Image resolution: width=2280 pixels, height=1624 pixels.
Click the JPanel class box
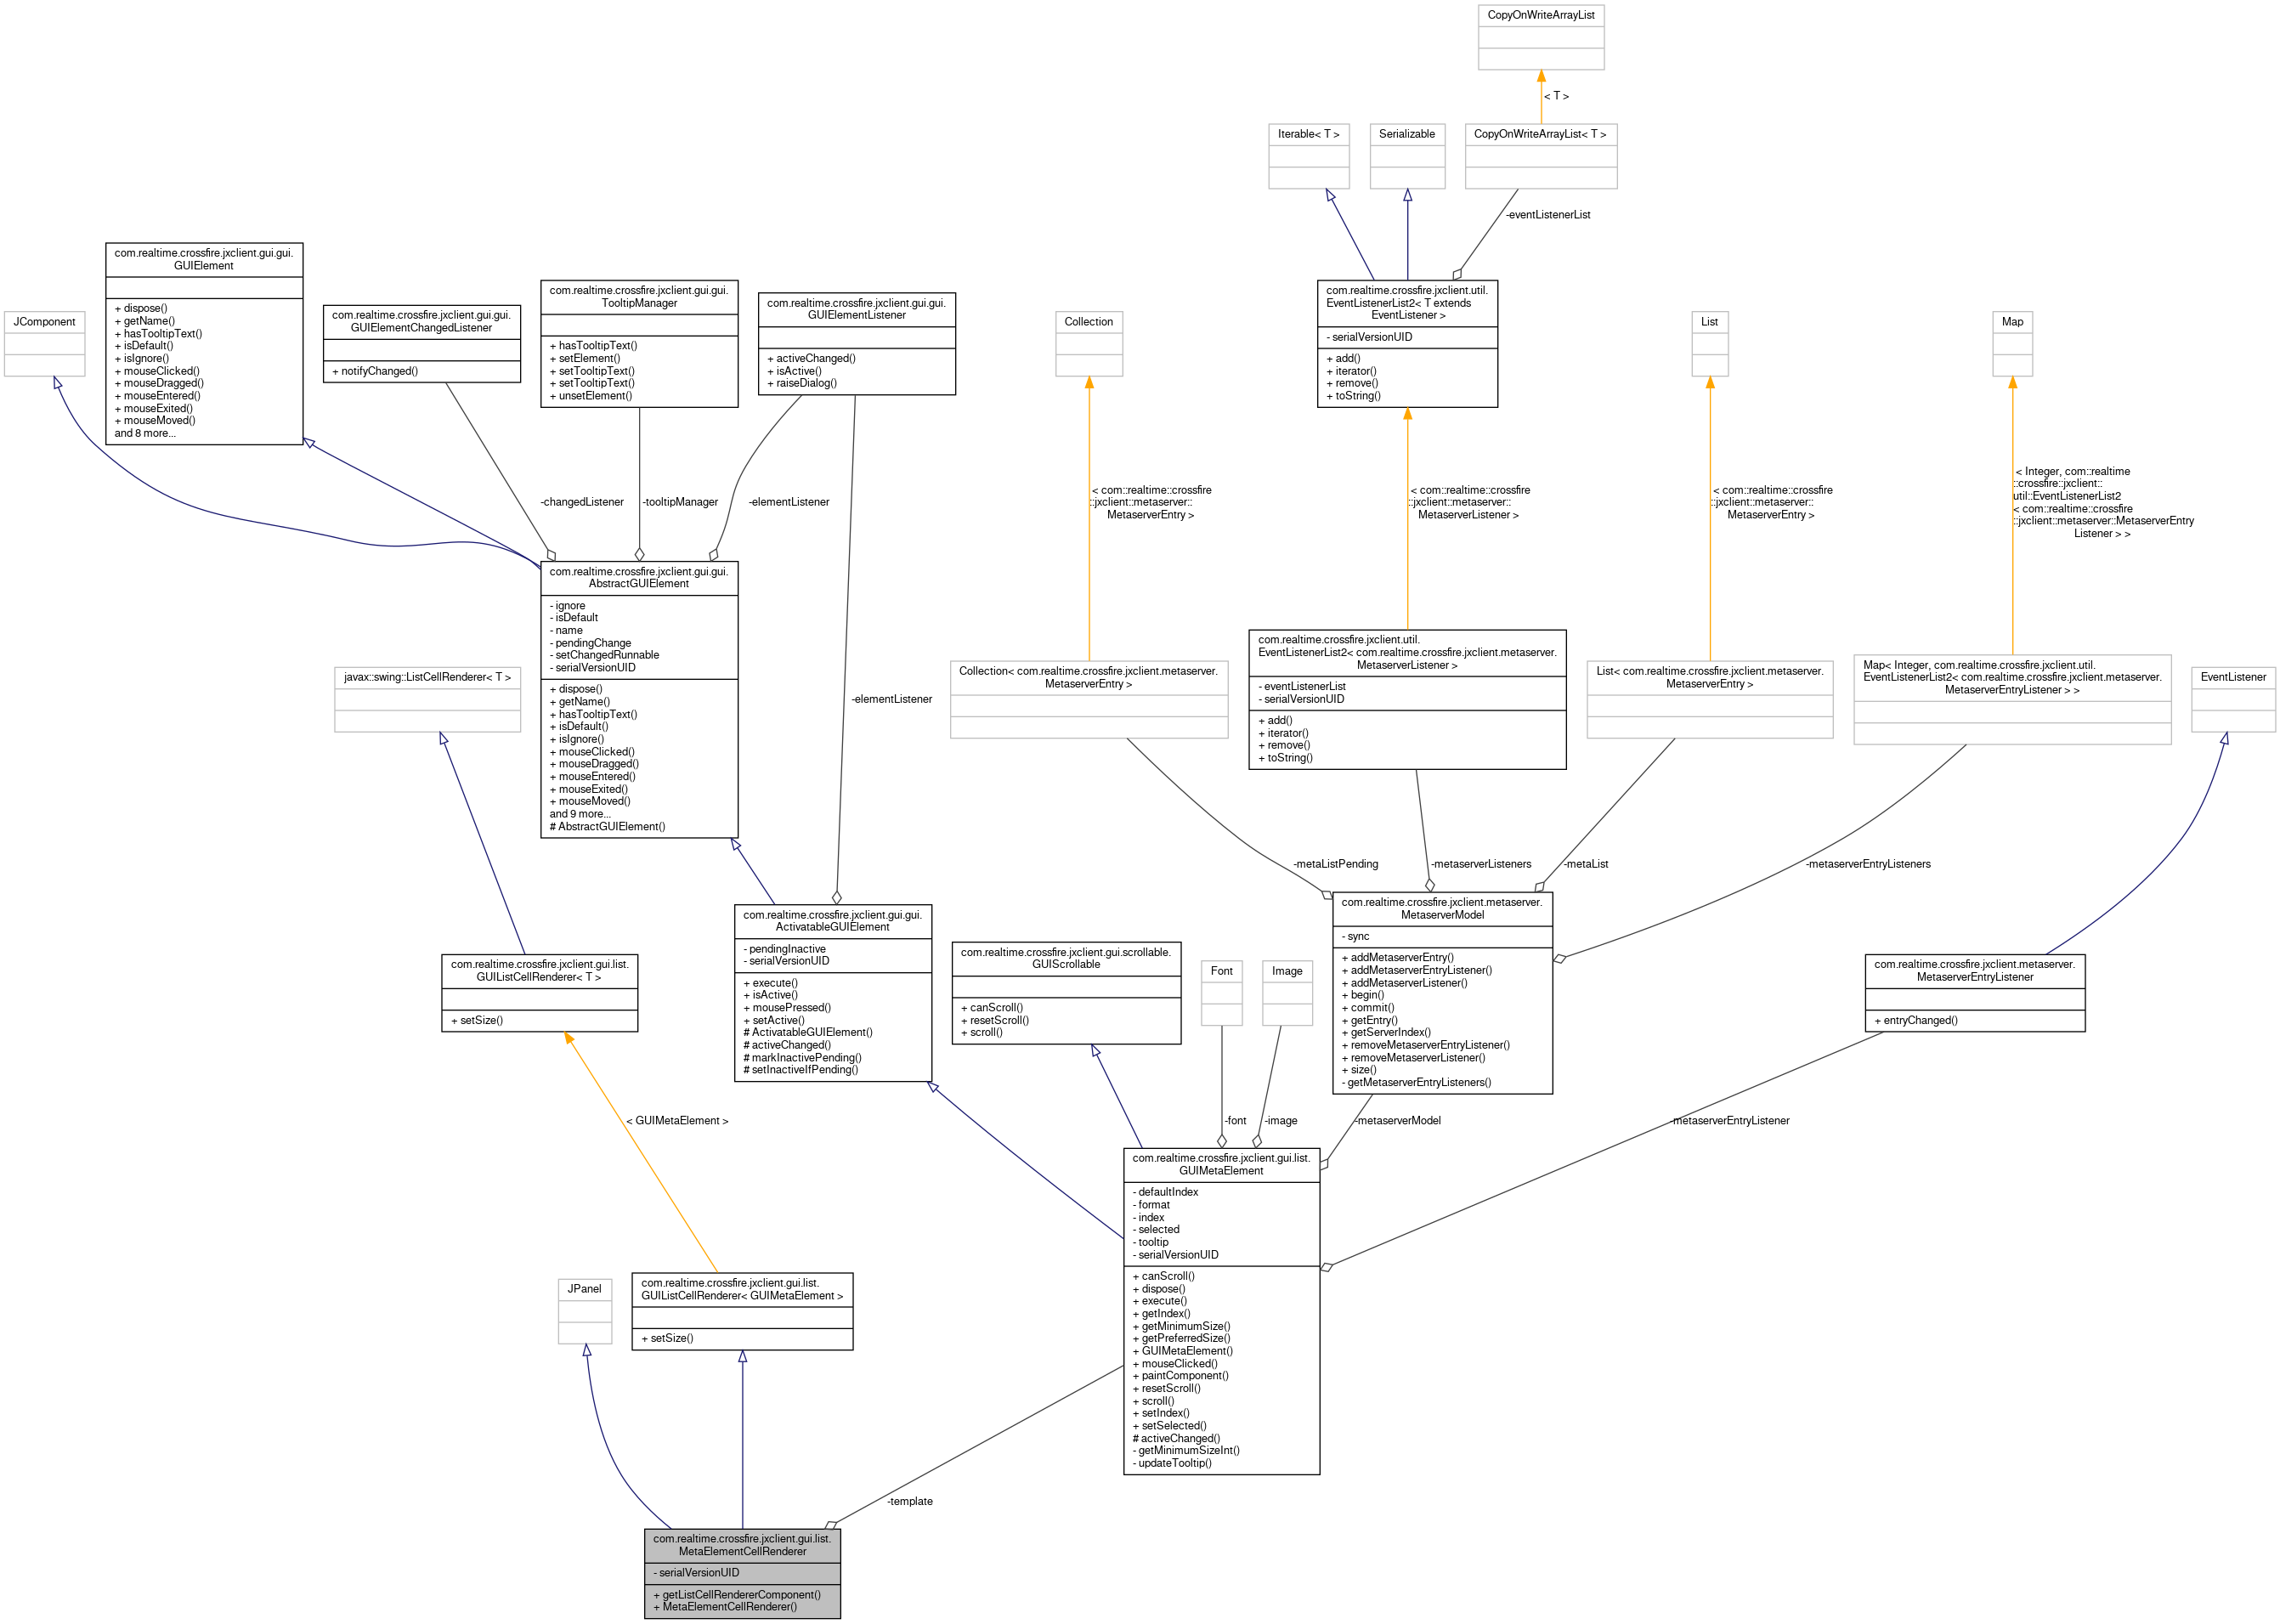point(585,1311)
